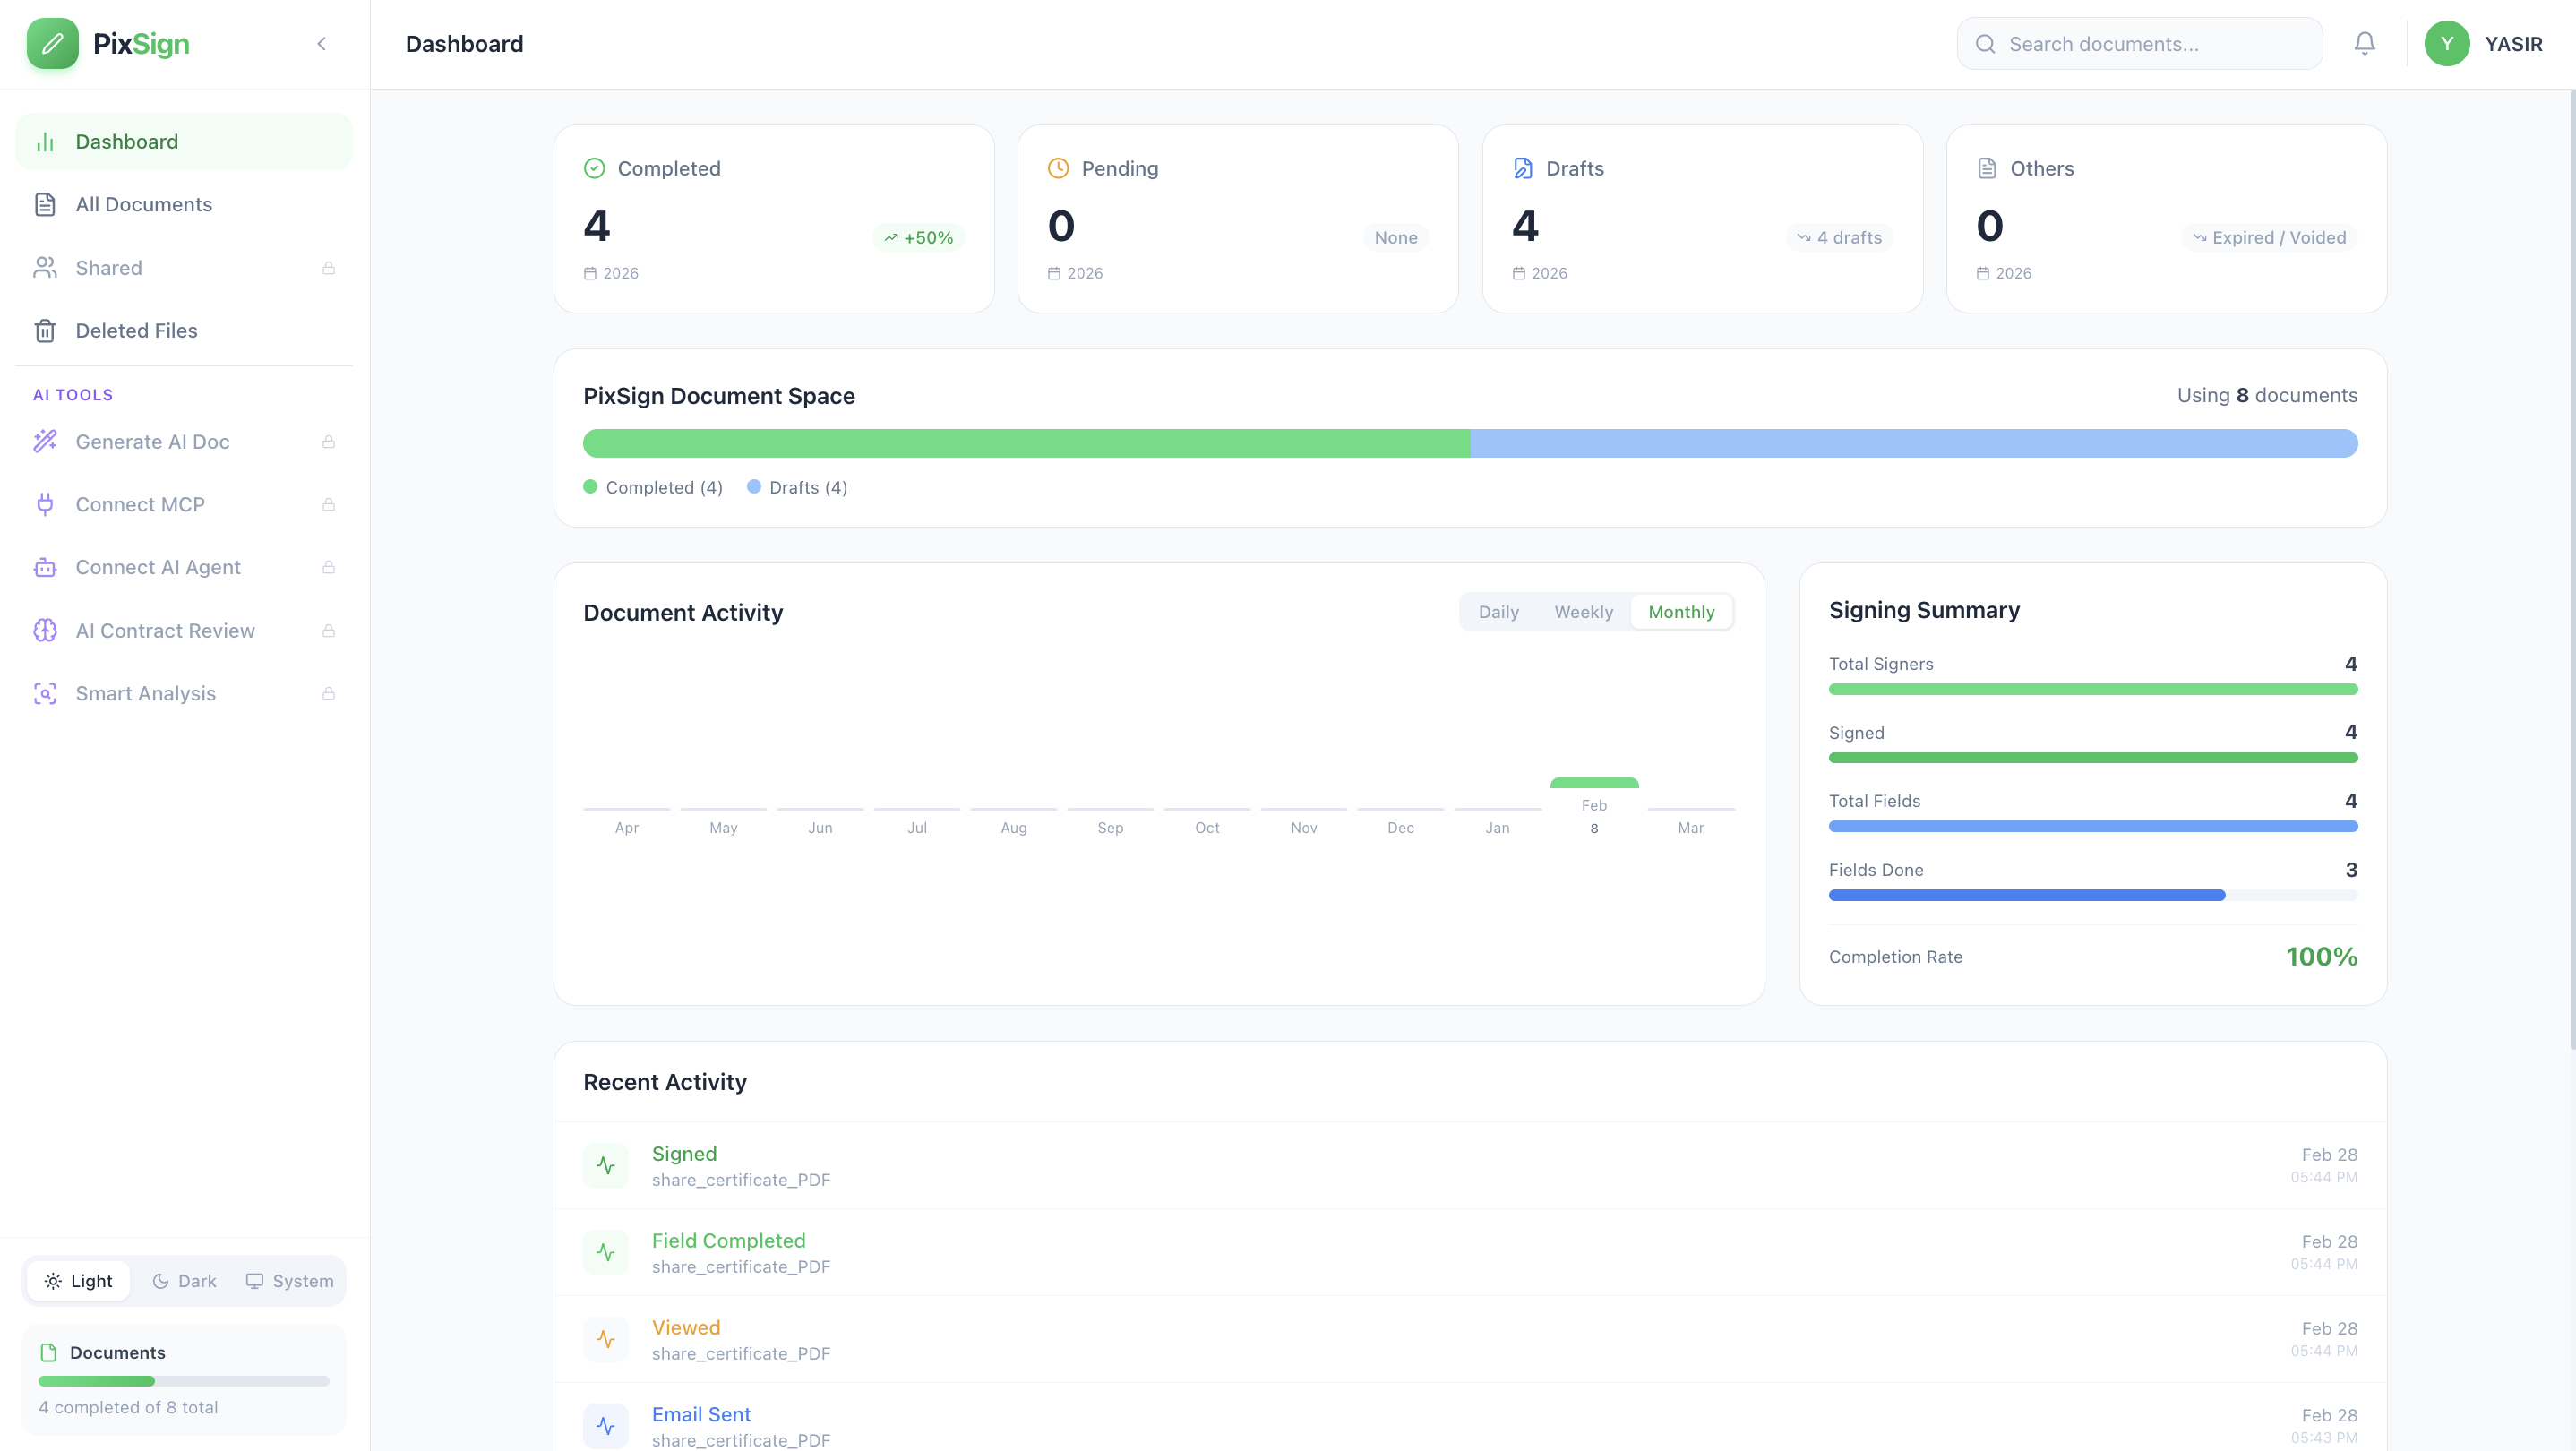
Task: Open the All Documents section
Action: tap(143, 204)
